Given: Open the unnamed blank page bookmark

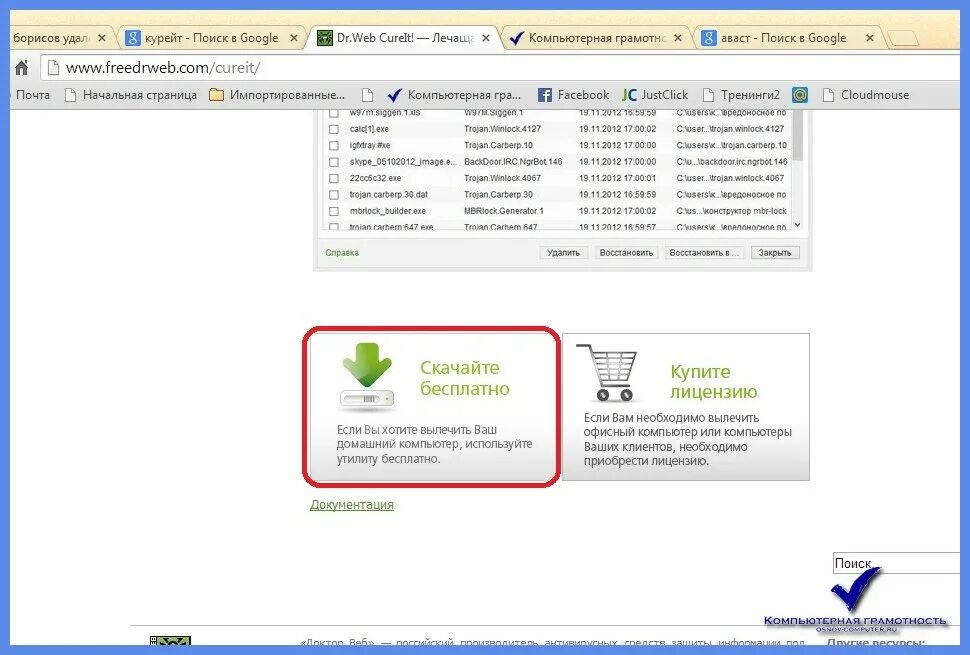Looking at the screenshot, I should tap(367, 95).
